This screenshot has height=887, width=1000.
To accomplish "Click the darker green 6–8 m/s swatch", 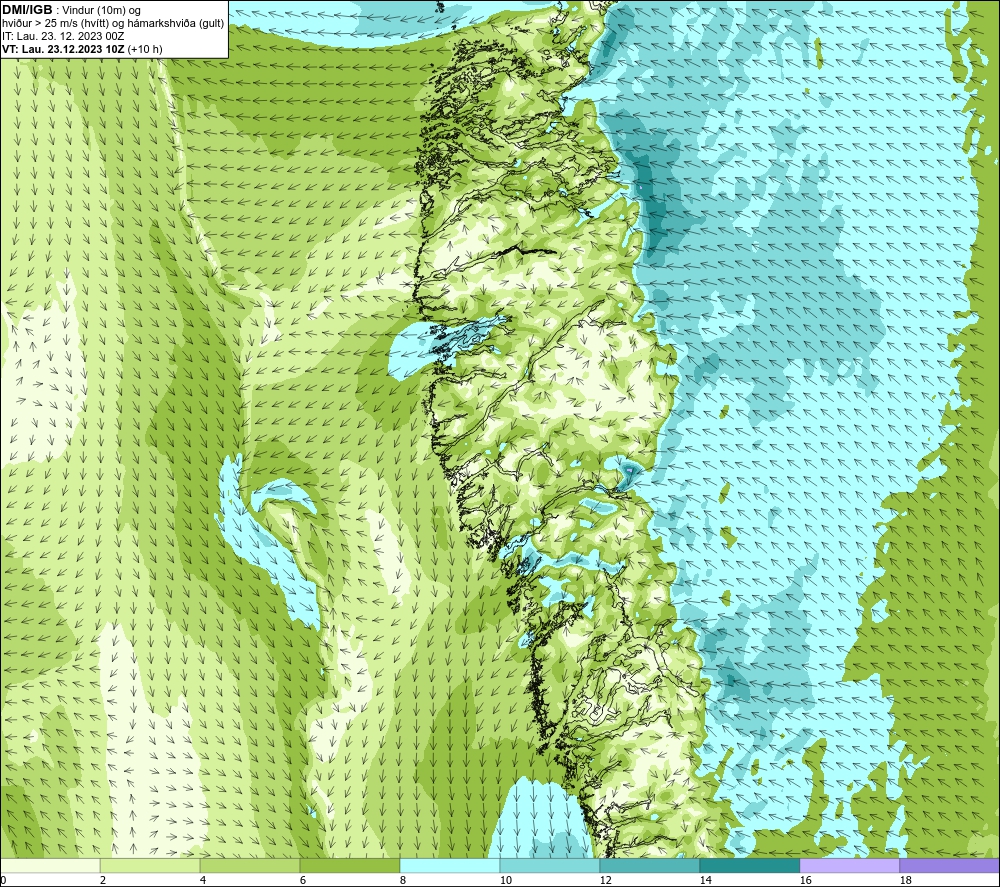I will pos(349,865).
